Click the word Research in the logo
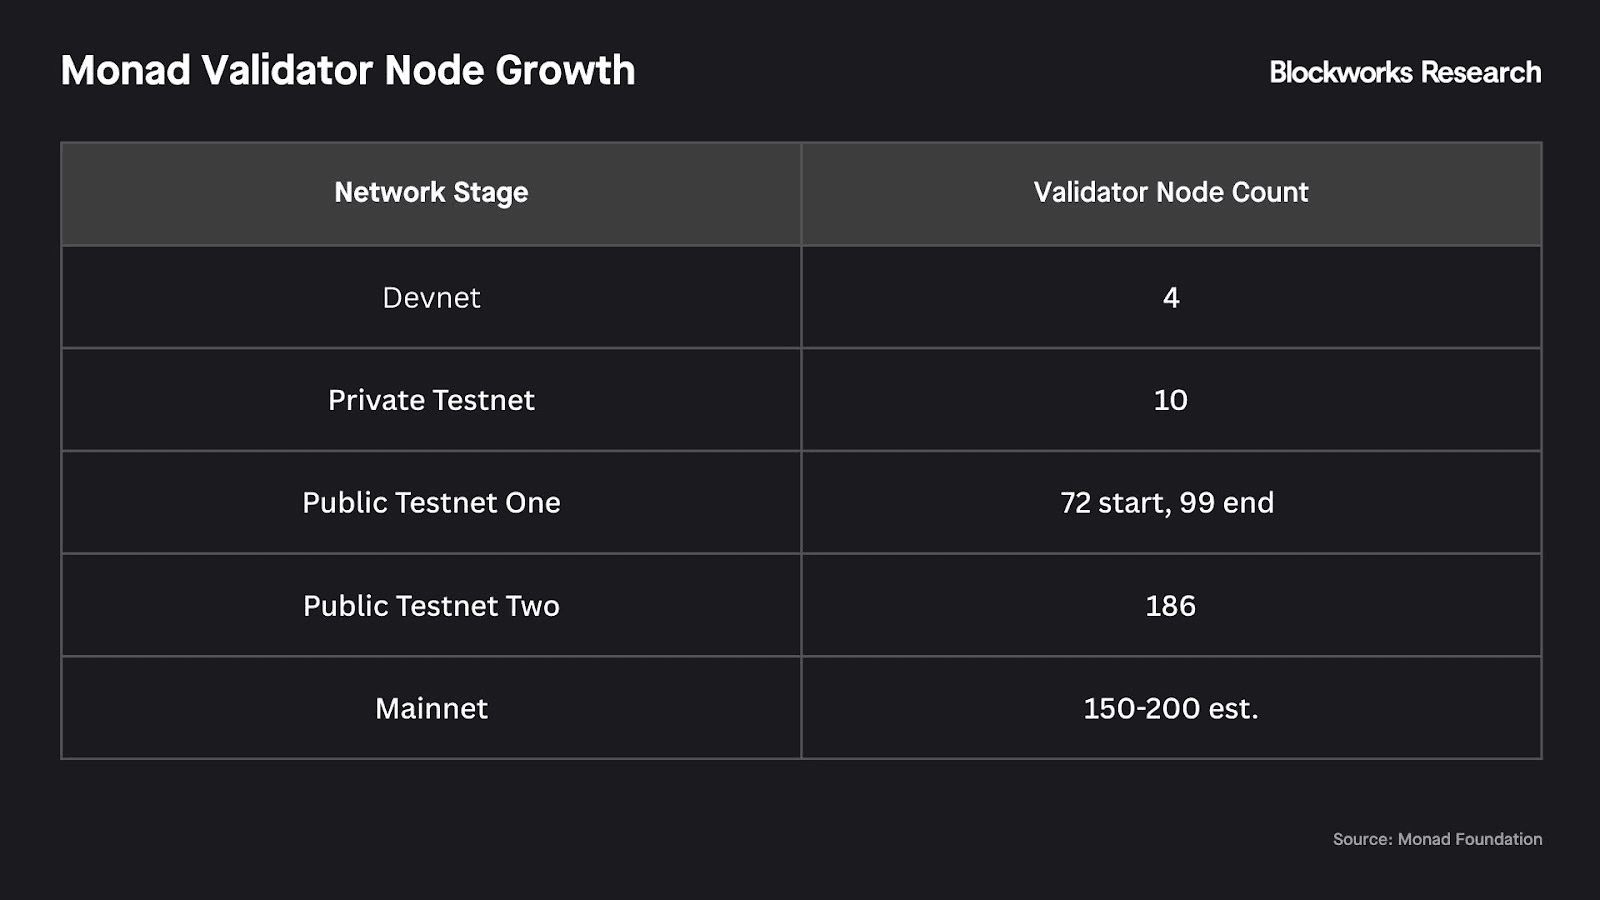Viewport: 1600px width, 900px height. tap(1480, 72)
